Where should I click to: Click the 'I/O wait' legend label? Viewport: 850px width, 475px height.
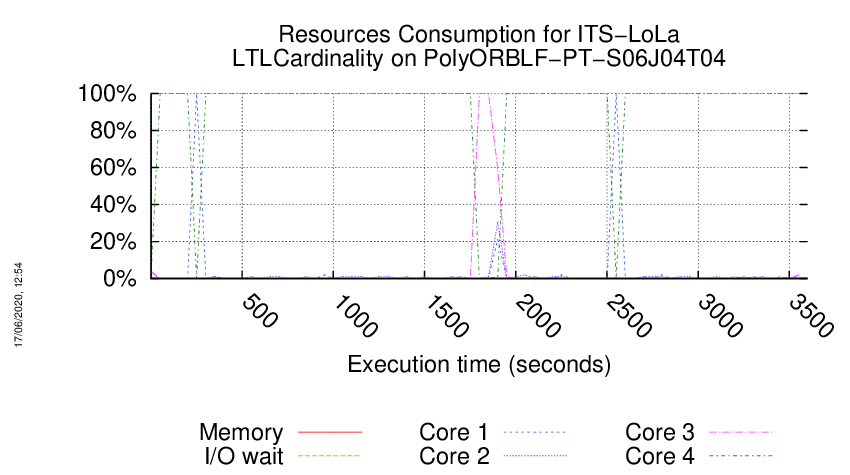(244, 456)
